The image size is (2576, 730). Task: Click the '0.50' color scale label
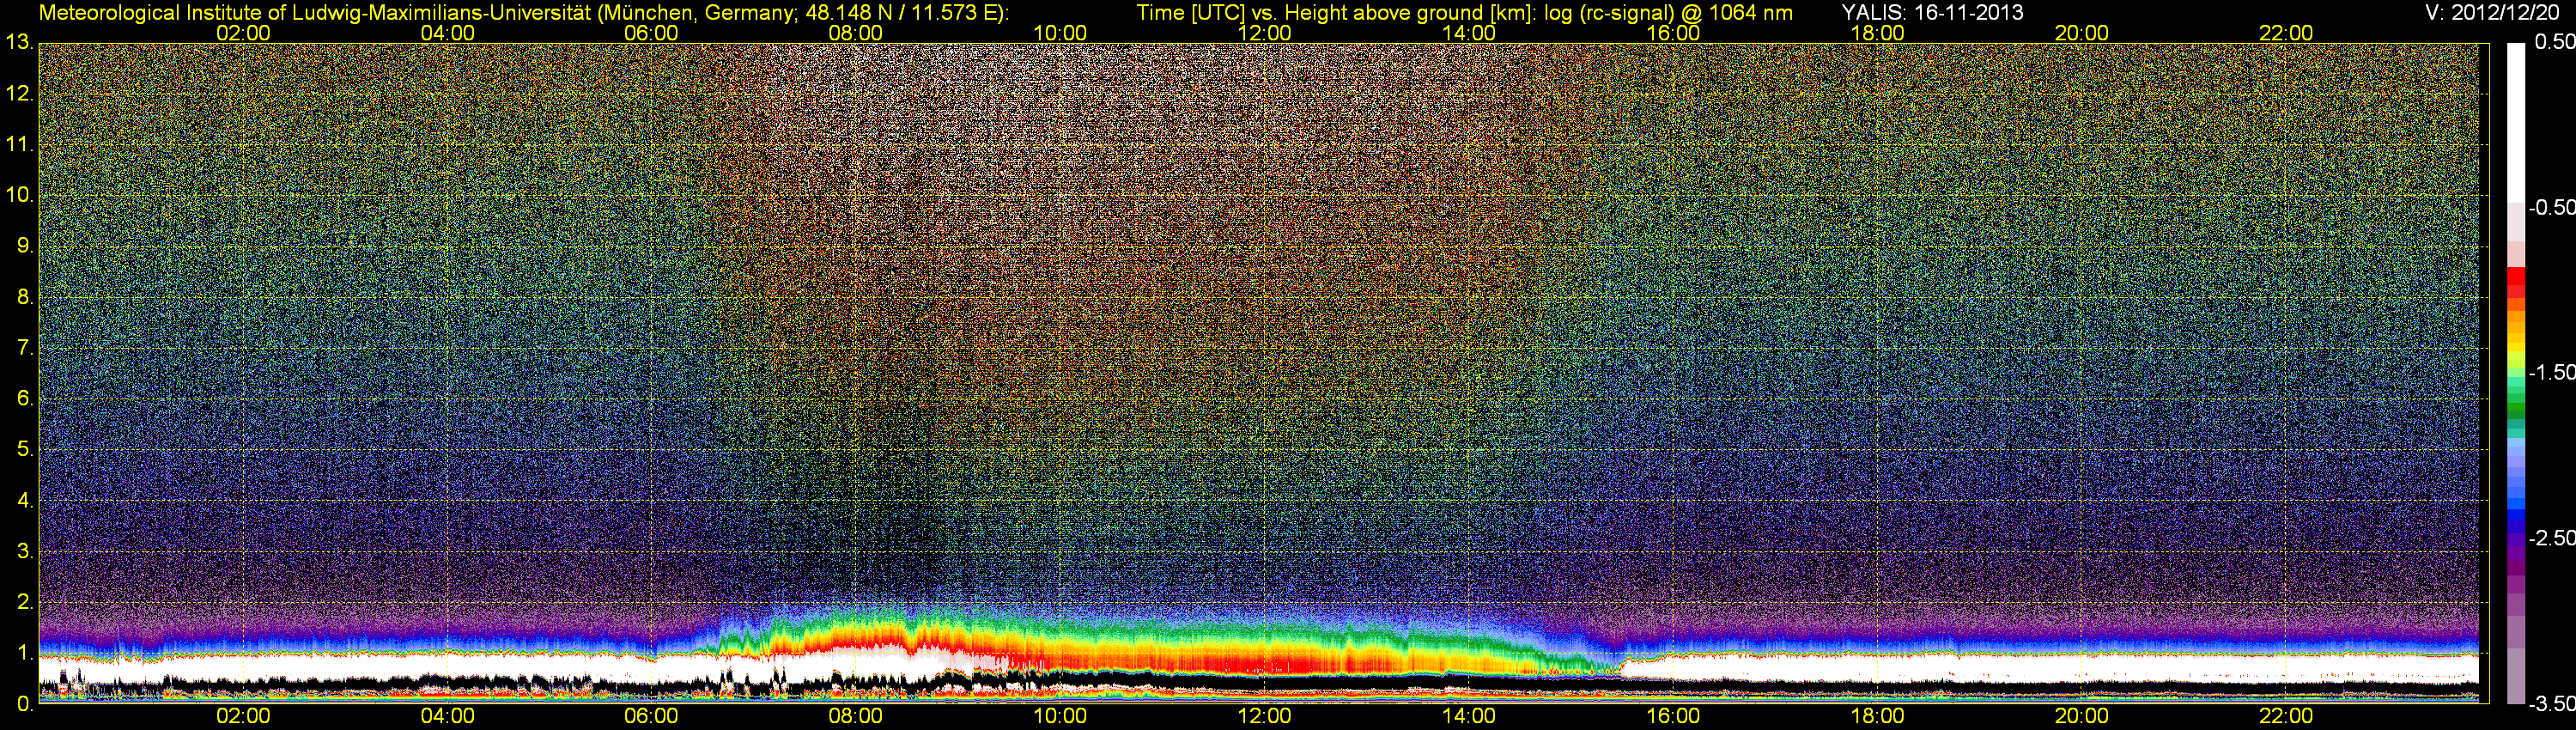pos(2554,42)
